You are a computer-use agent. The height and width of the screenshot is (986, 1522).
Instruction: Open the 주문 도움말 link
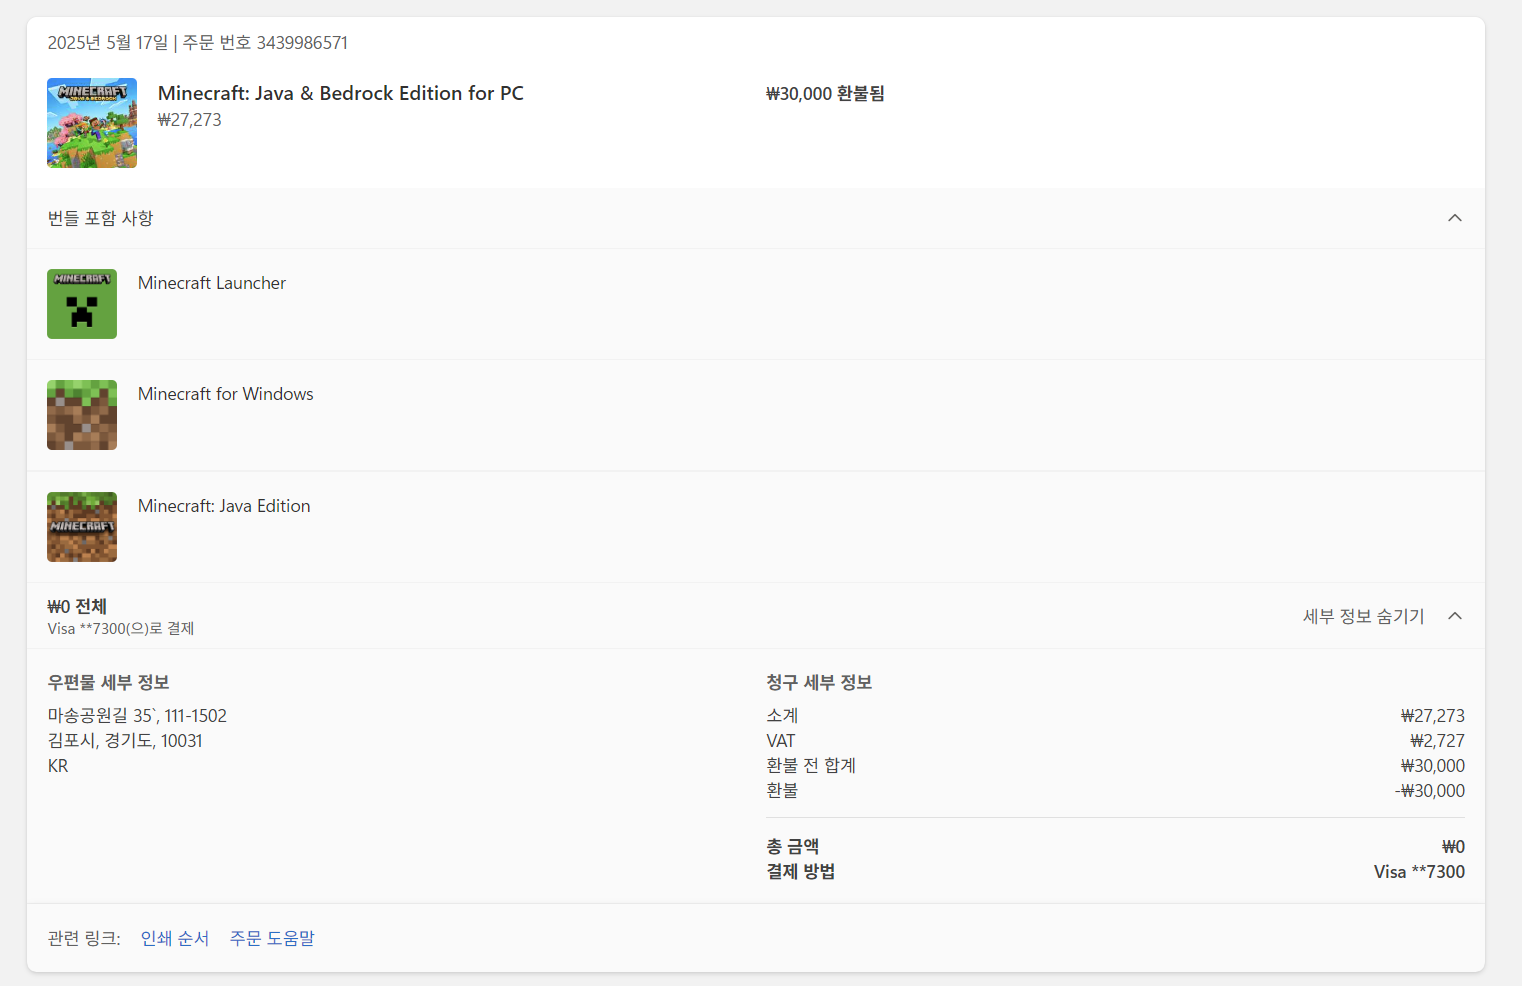272,938
